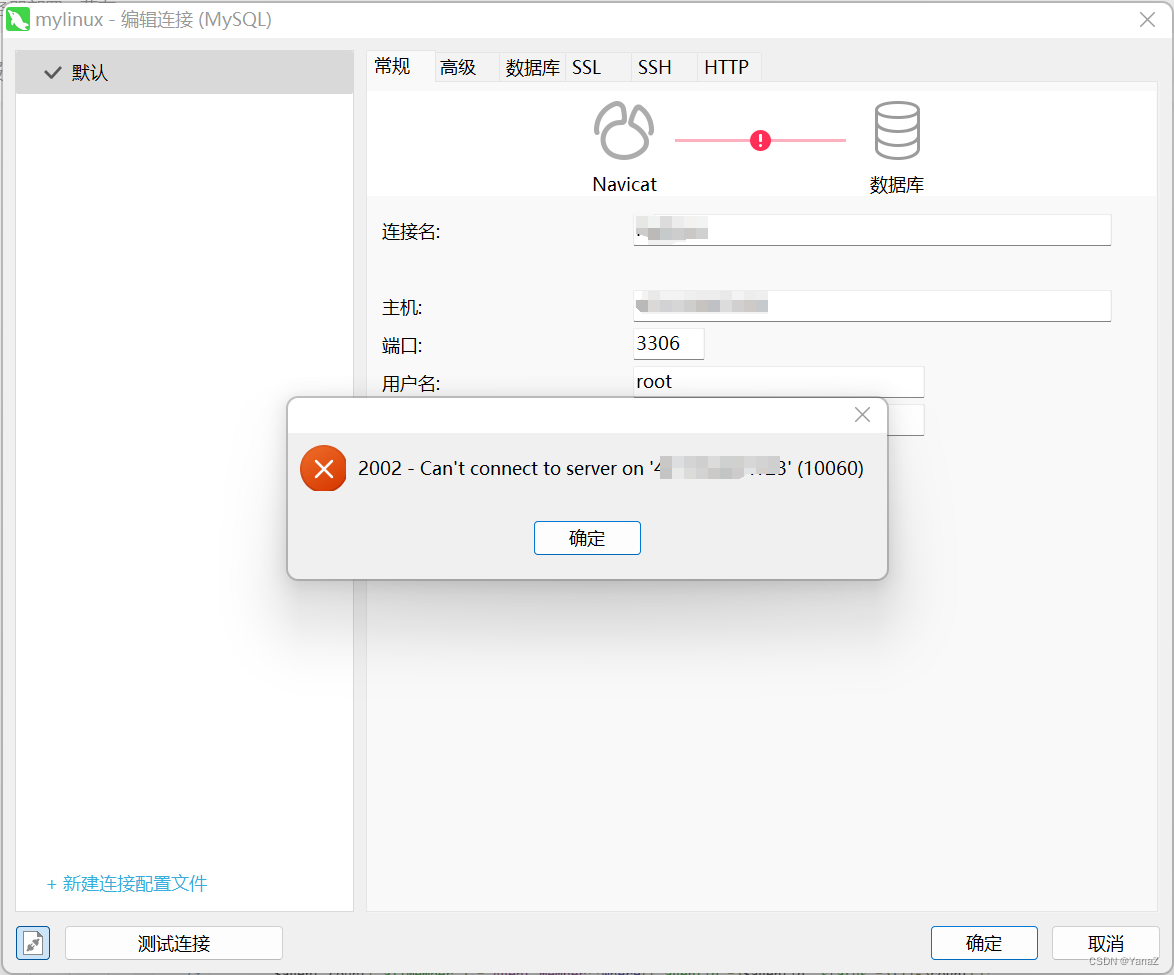Screen dimensions: 1174x975
Task: Confirm error dialog with 确定 button
Action: (587, 538)
